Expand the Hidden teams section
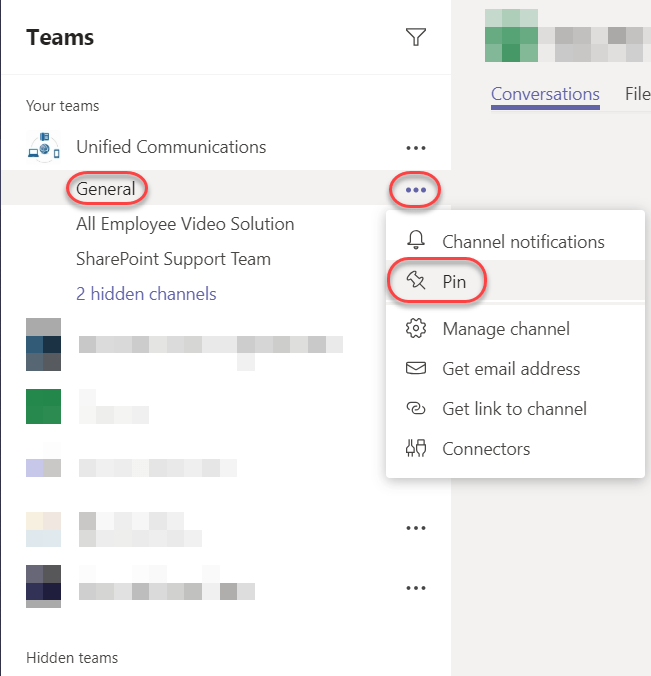651x676 pixels. [x=72, y=658]
